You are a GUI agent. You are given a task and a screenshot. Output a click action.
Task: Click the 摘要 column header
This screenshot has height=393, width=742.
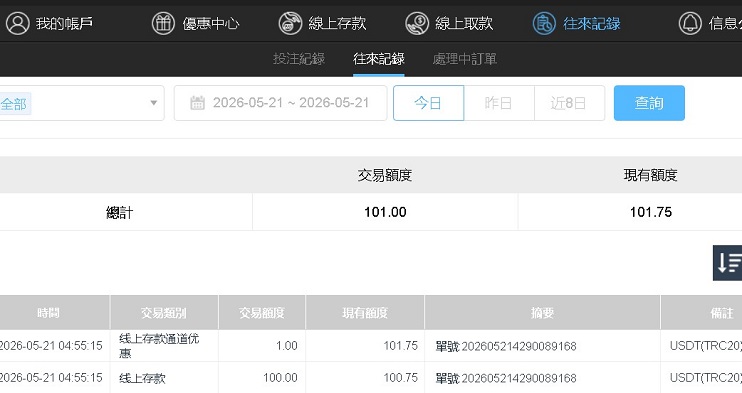[x=542, y=313]
